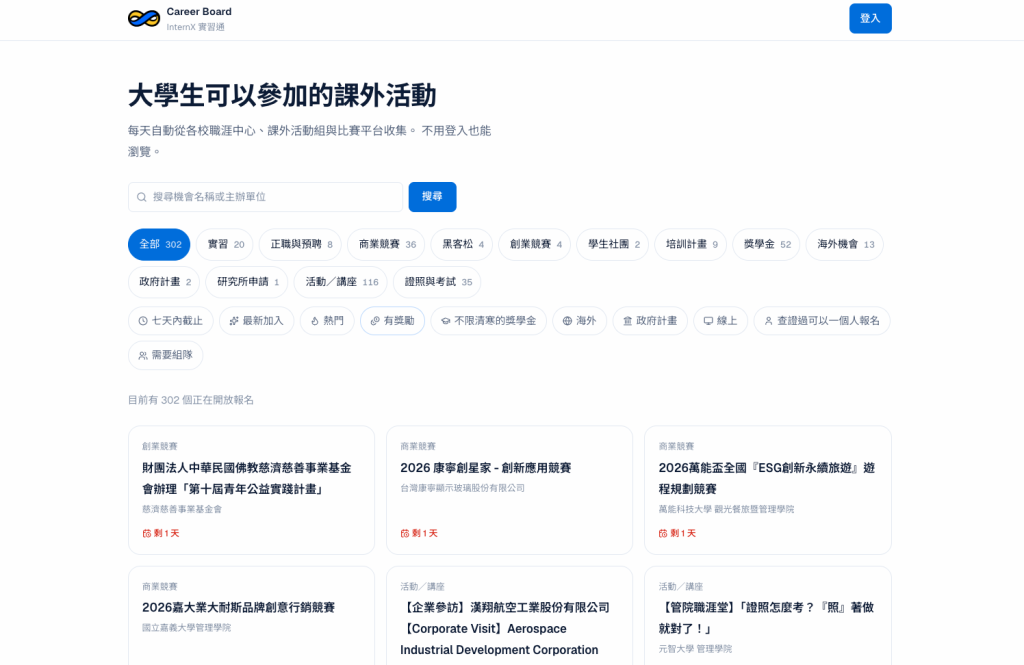The width and height of the screenshot is (1024, 665).
Task: Toggle the 最新加入 filter
Action: 256,321
